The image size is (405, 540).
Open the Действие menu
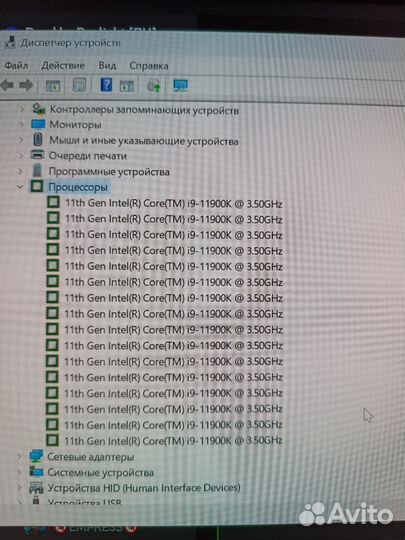(63, 65)
